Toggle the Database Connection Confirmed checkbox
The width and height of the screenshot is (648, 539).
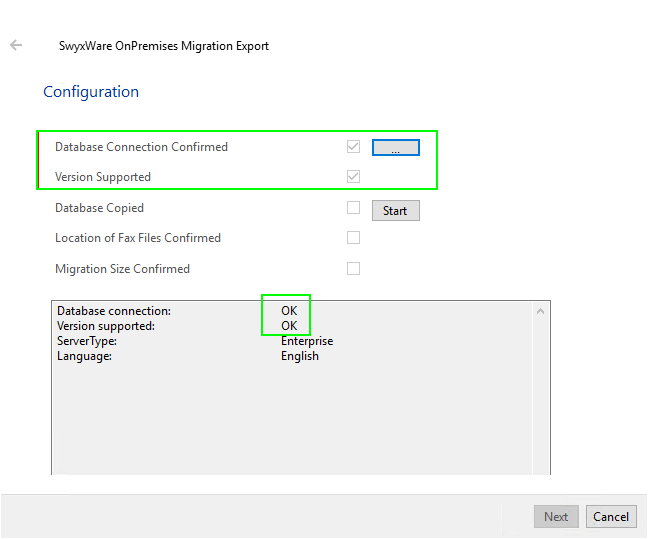click(353, 147)
